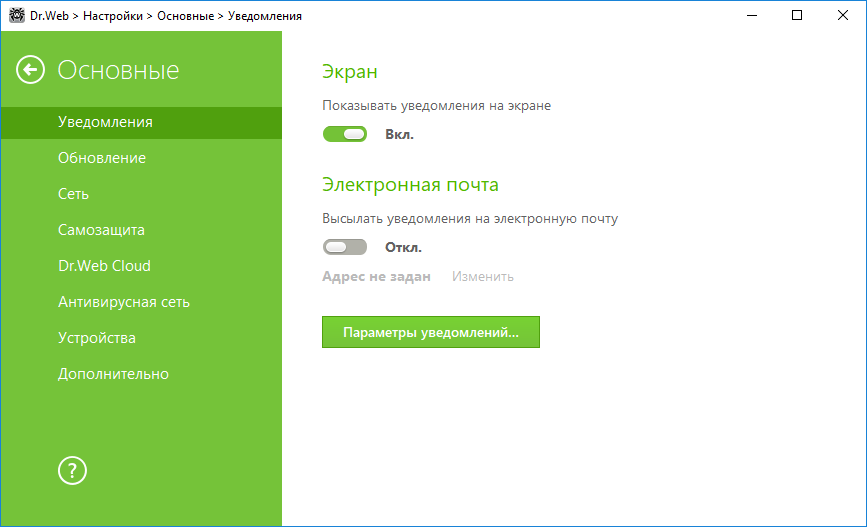867x527 pixels.
Task: Click the Изменить link for email address
Action: pyautogui.click(x=483, y=276)
